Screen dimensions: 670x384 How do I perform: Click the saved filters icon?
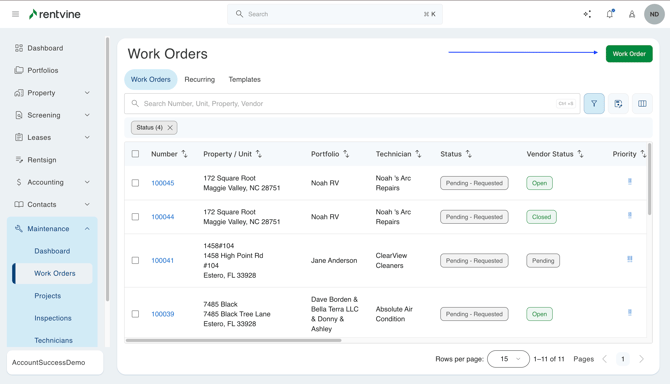pyautogui.click(x=618, y=103)
